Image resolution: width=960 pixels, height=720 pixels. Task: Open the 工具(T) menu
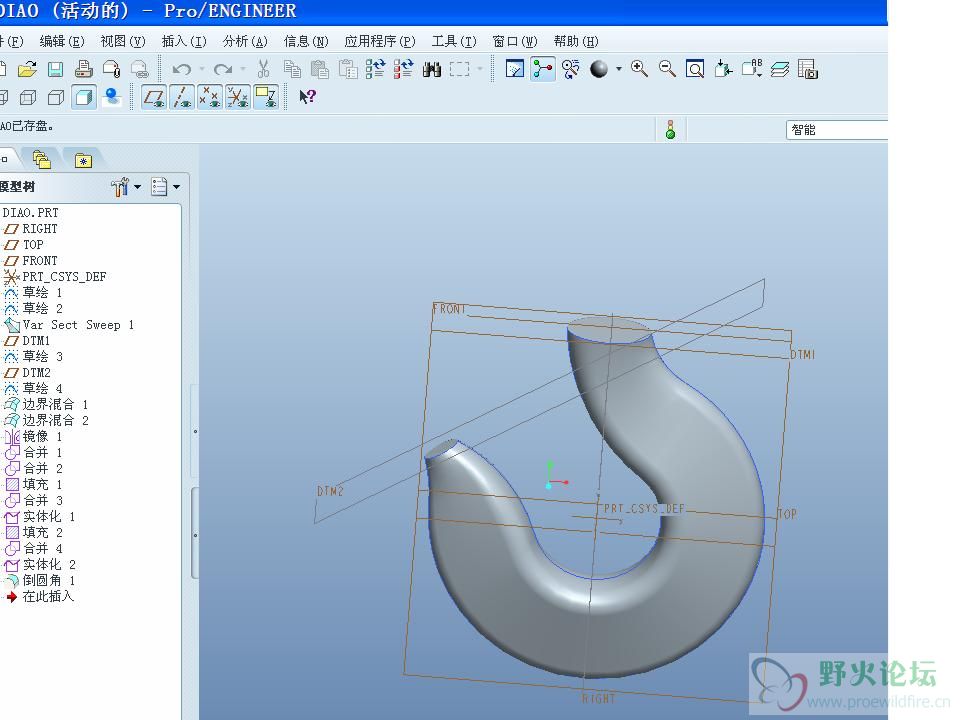(454, 41)
